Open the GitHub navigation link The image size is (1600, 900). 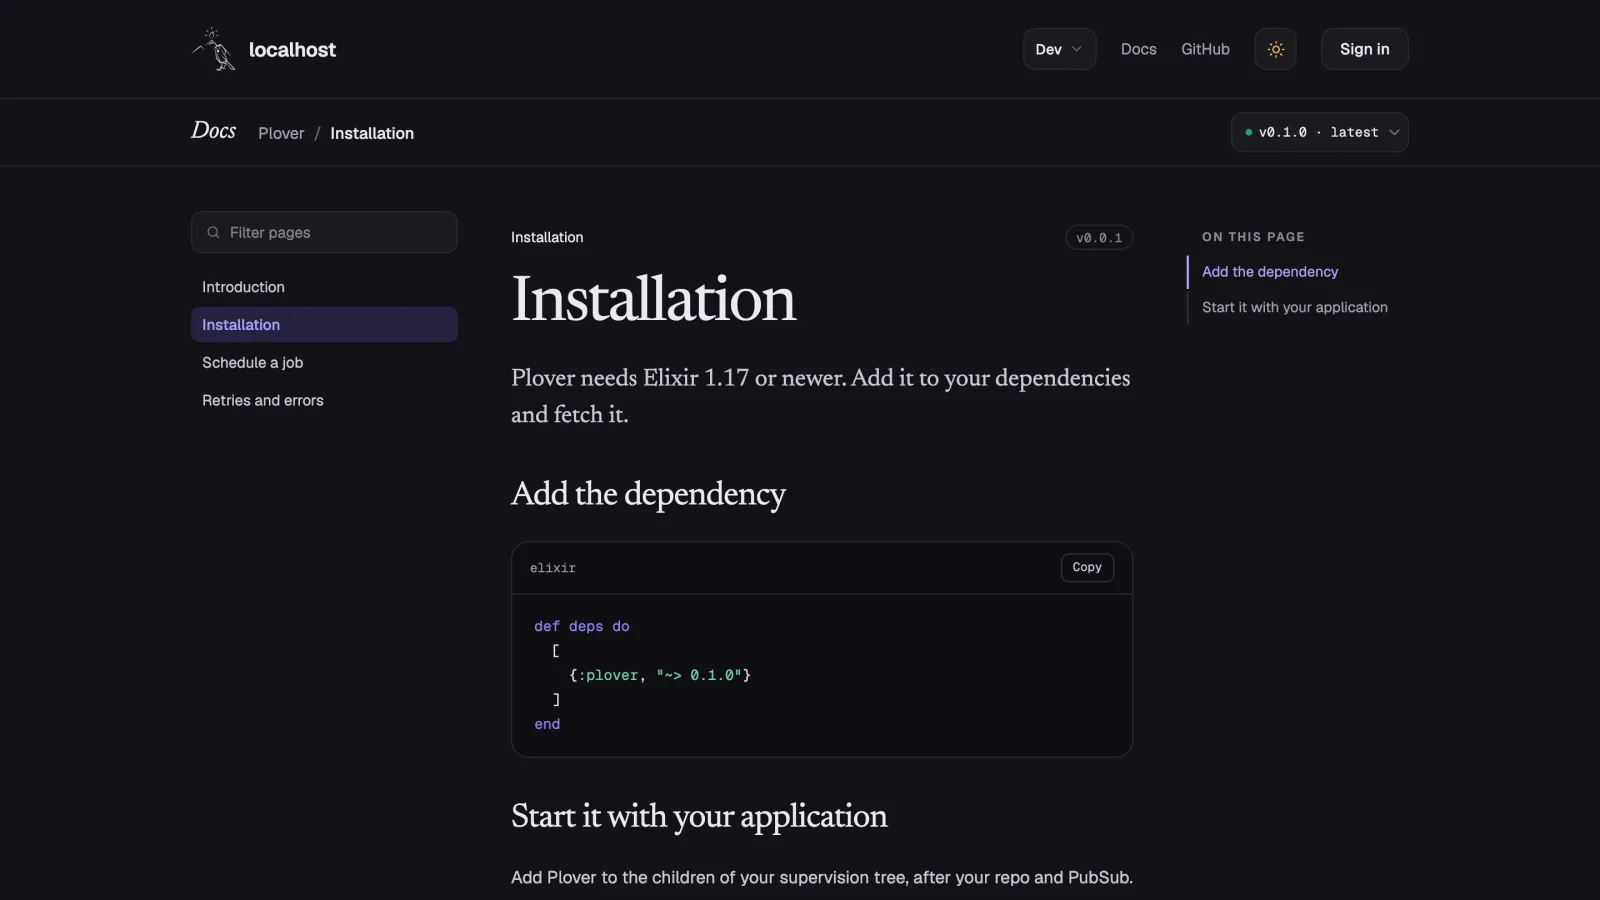1205,49
